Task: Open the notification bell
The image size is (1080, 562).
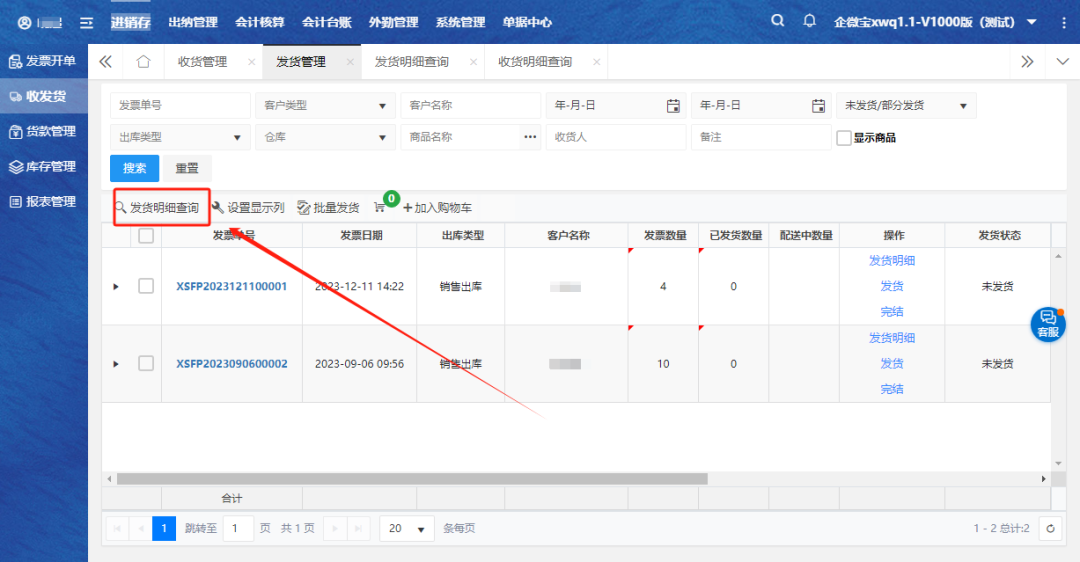Action: pos(809,21)
